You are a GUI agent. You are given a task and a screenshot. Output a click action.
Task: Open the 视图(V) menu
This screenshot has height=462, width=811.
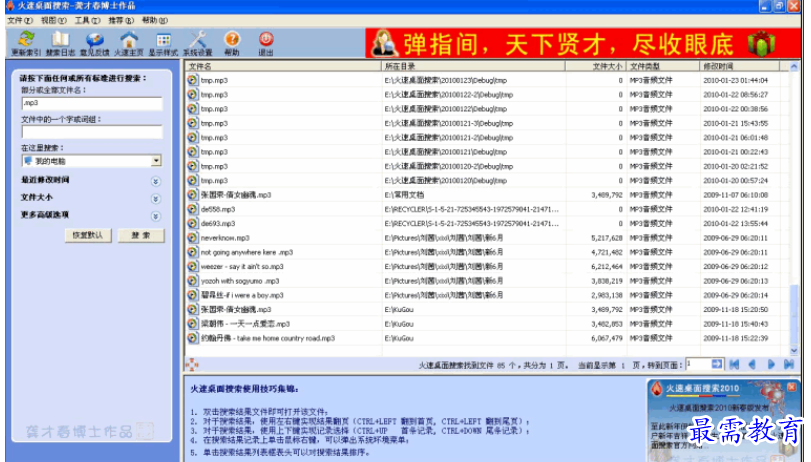pyautogui.click(x=54, y=20)
